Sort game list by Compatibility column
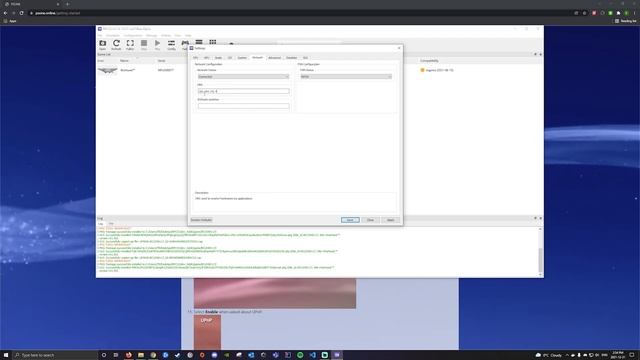The image size is (640, 360). (x=429, y=61)
